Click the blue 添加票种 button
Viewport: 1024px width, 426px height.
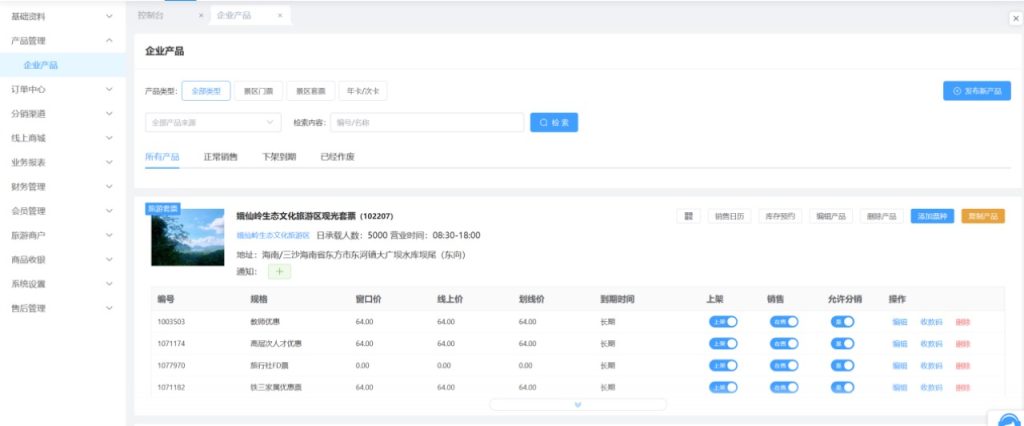click(933, 216)
